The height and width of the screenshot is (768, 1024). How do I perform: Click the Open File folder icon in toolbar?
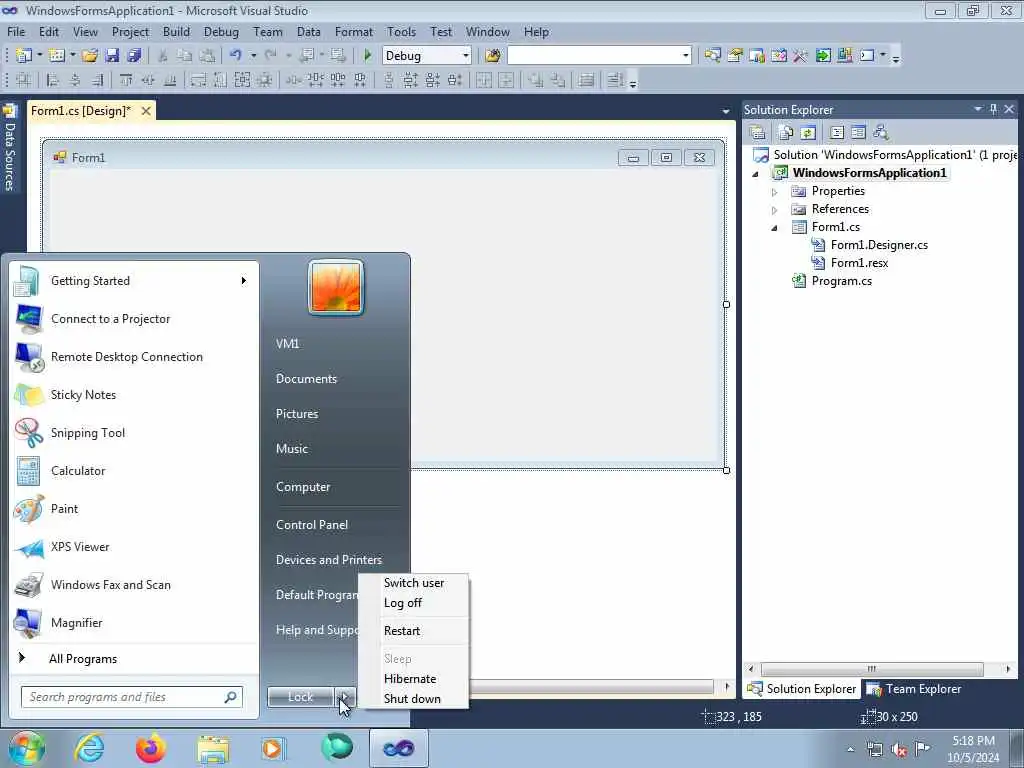pos(89,56)
